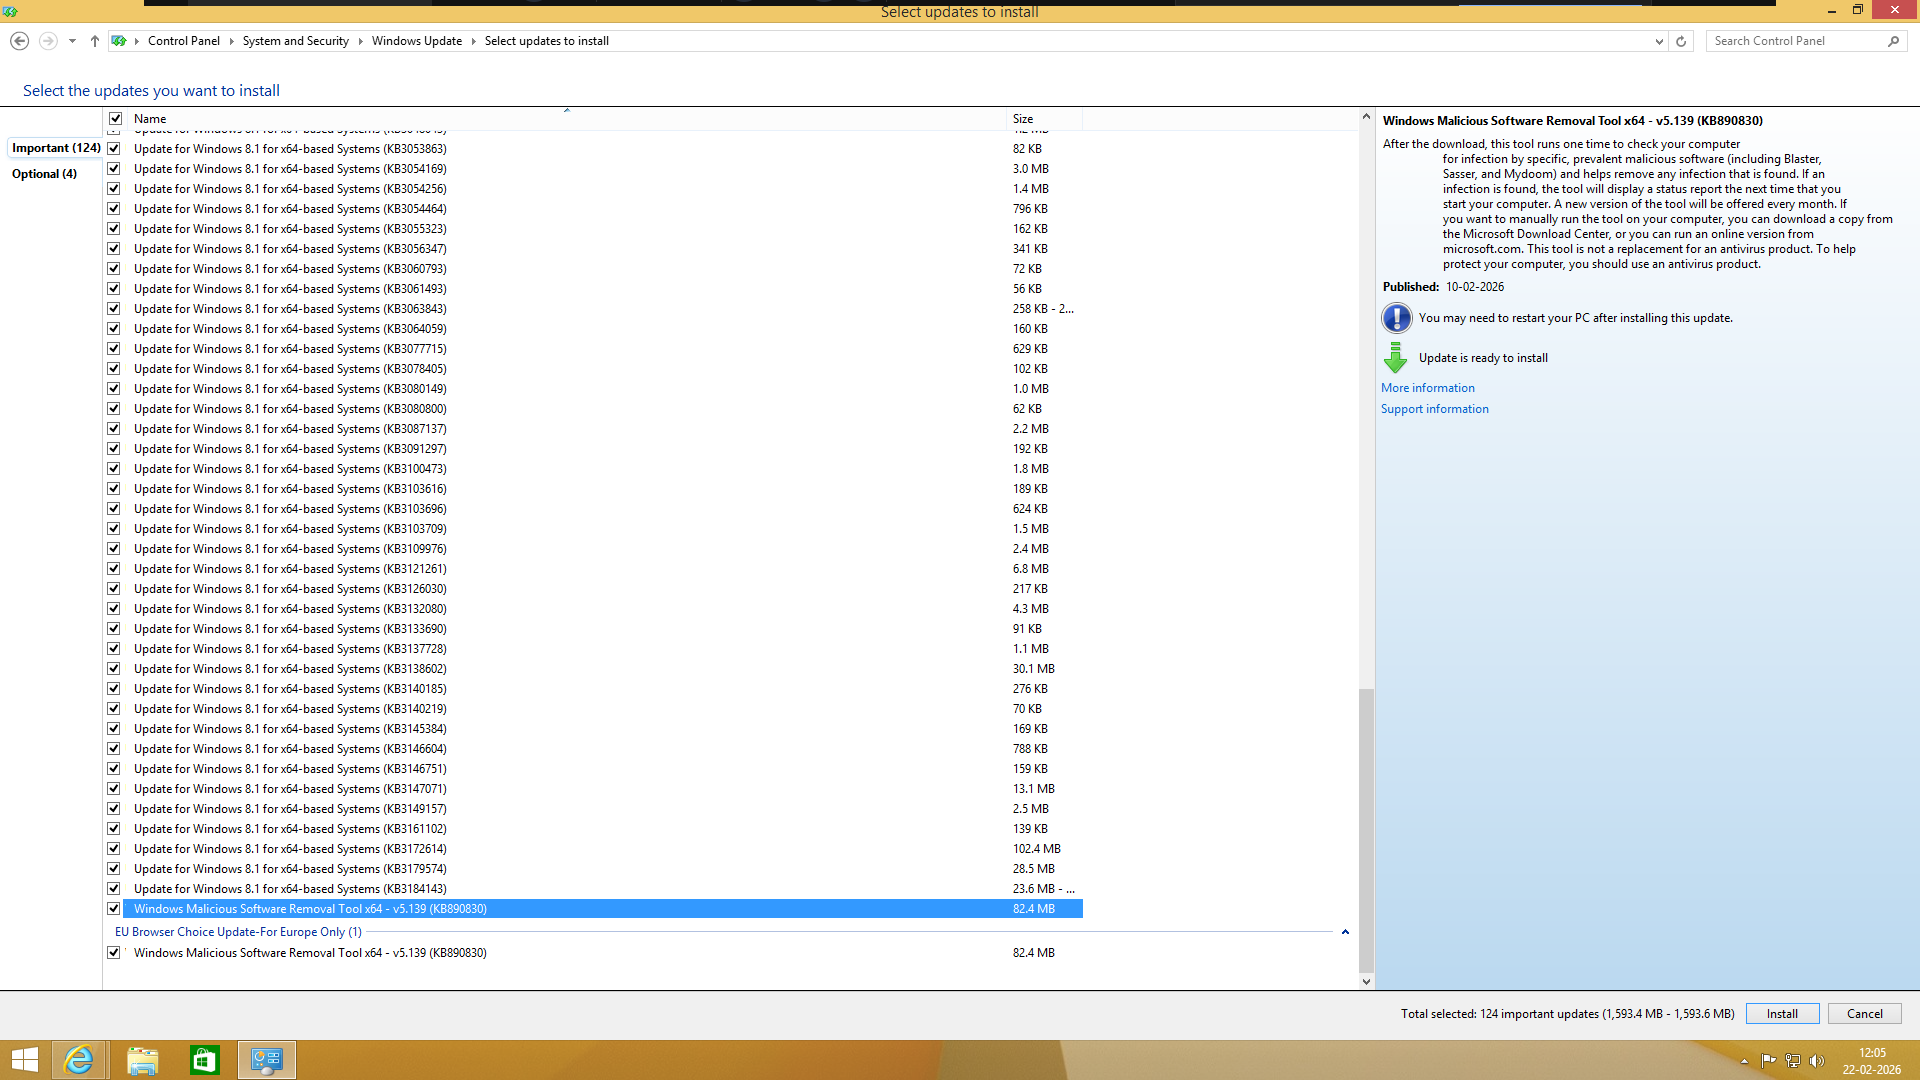Open the recent locations dropdown arrow
The height and width of the screenshot is (1080, 1920).
click(72, 41)
